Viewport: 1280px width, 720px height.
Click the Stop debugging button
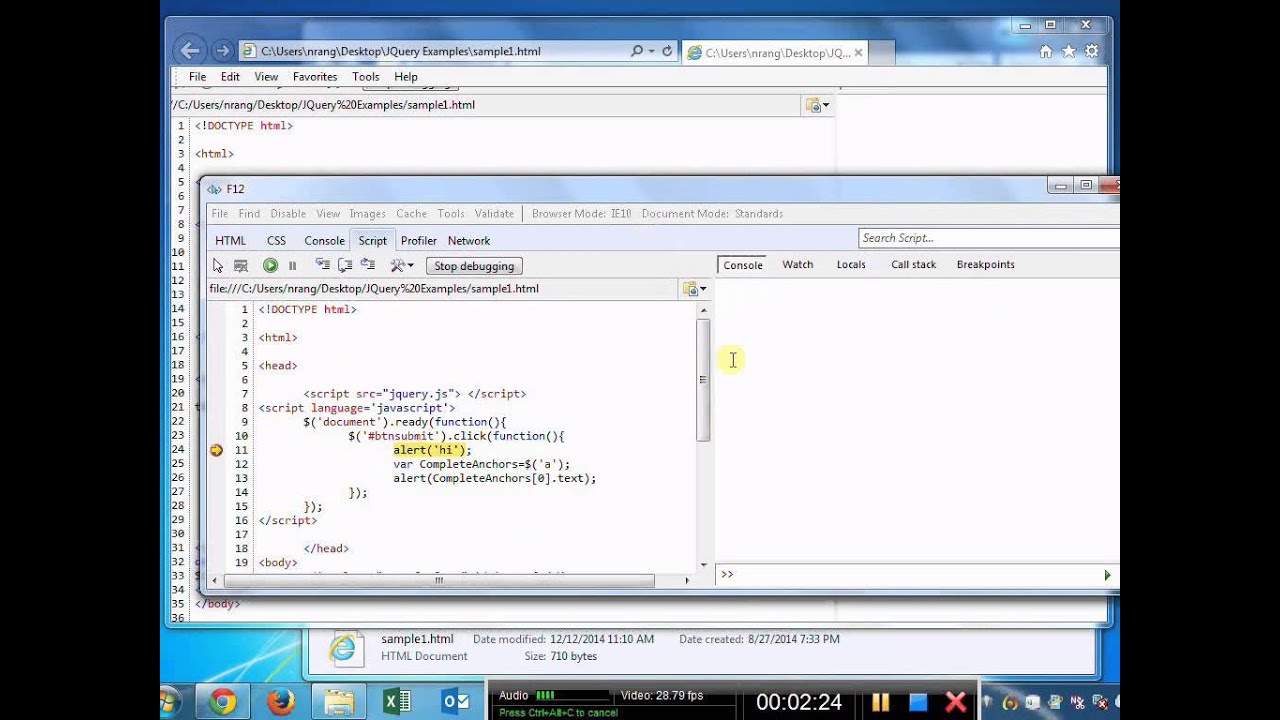[474, 266]
